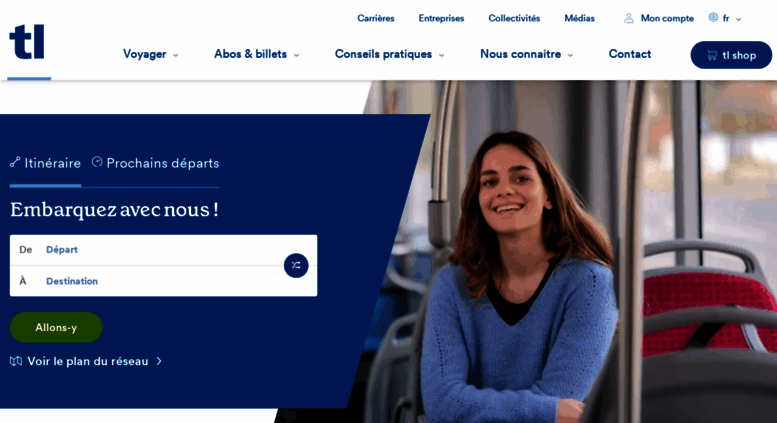777x423 pixels.
Task: Swap departure and destination with shuffle icon
Action: [296, 265]
